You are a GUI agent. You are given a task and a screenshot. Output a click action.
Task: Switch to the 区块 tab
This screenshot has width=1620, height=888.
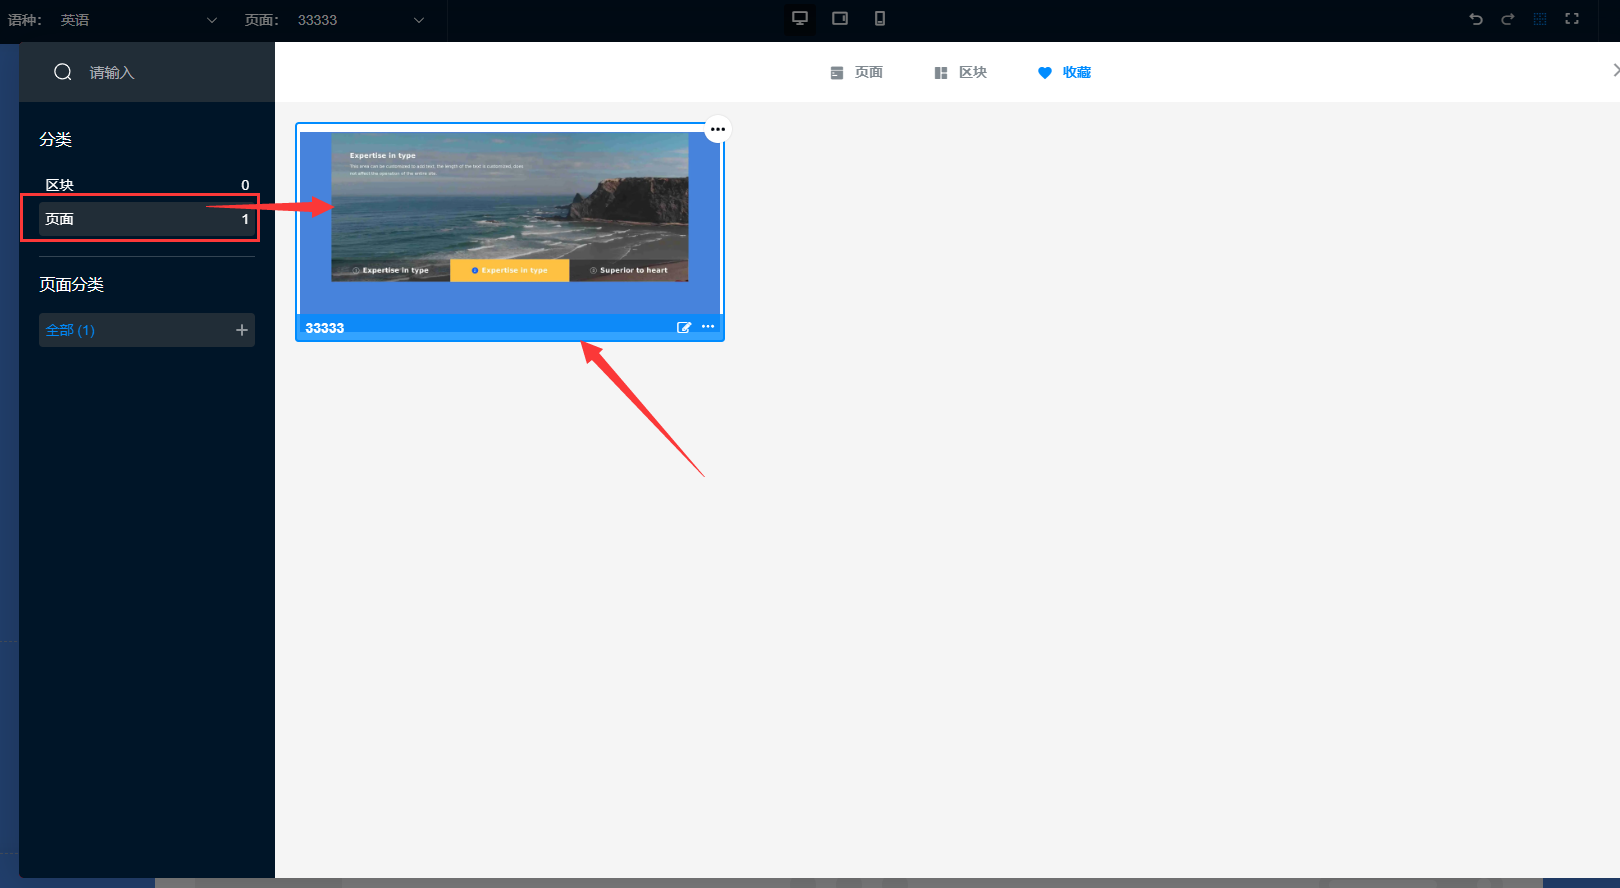coord(961,72)
